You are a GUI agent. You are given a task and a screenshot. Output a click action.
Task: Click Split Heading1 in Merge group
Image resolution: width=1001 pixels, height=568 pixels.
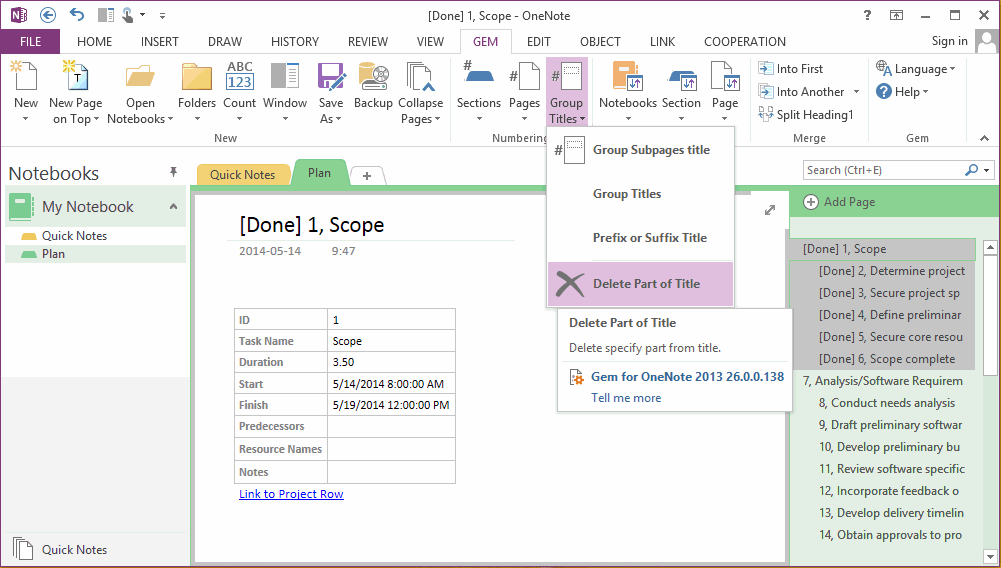pyautogui.click(x=806, y=115)
